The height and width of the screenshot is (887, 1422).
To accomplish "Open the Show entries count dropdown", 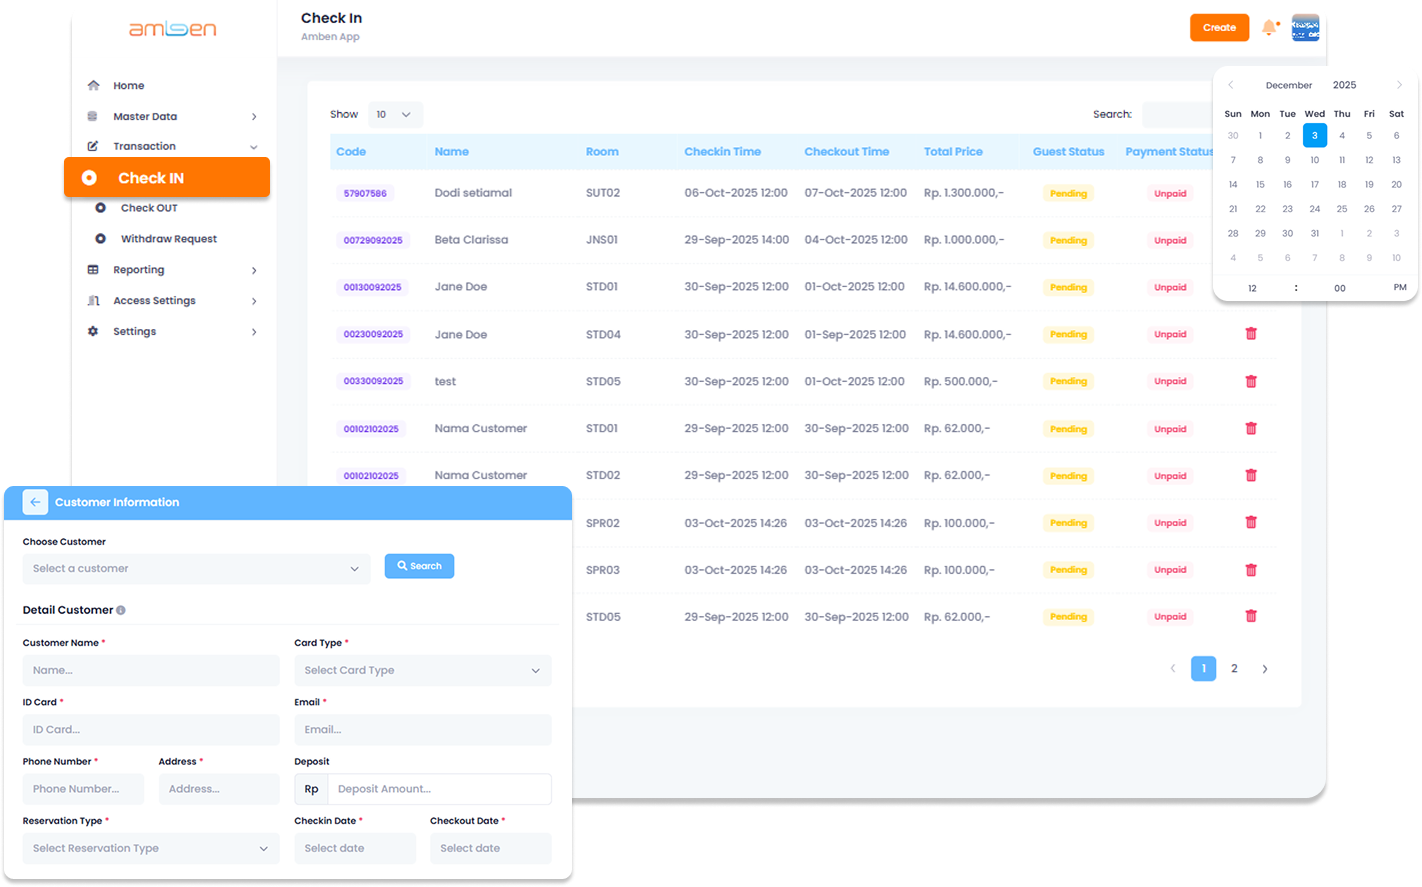I will click(x=395, y=115).
